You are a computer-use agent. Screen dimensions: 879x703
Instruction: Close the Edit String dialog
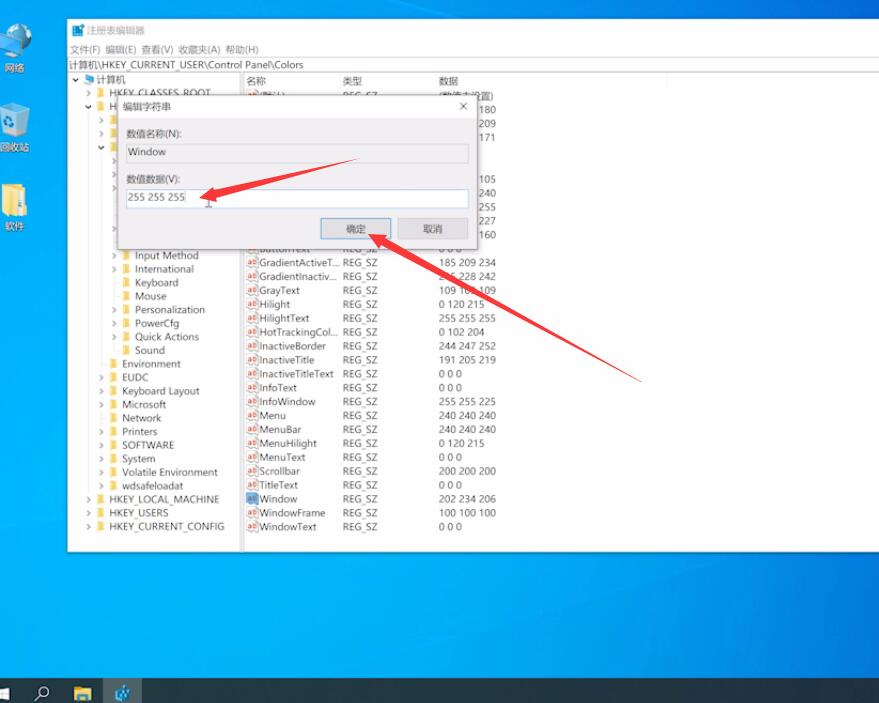coord(463,106)
